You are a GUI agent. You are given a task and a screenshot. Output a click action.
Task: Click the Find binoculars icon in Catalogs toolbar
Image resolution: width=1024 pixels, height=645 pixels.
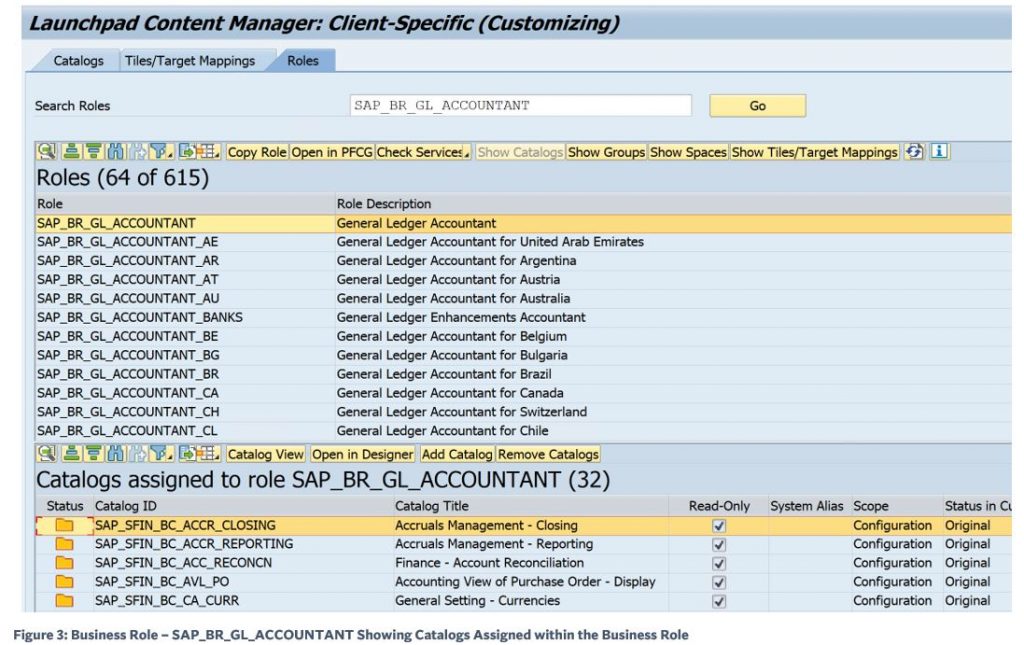tap(116, 454)
